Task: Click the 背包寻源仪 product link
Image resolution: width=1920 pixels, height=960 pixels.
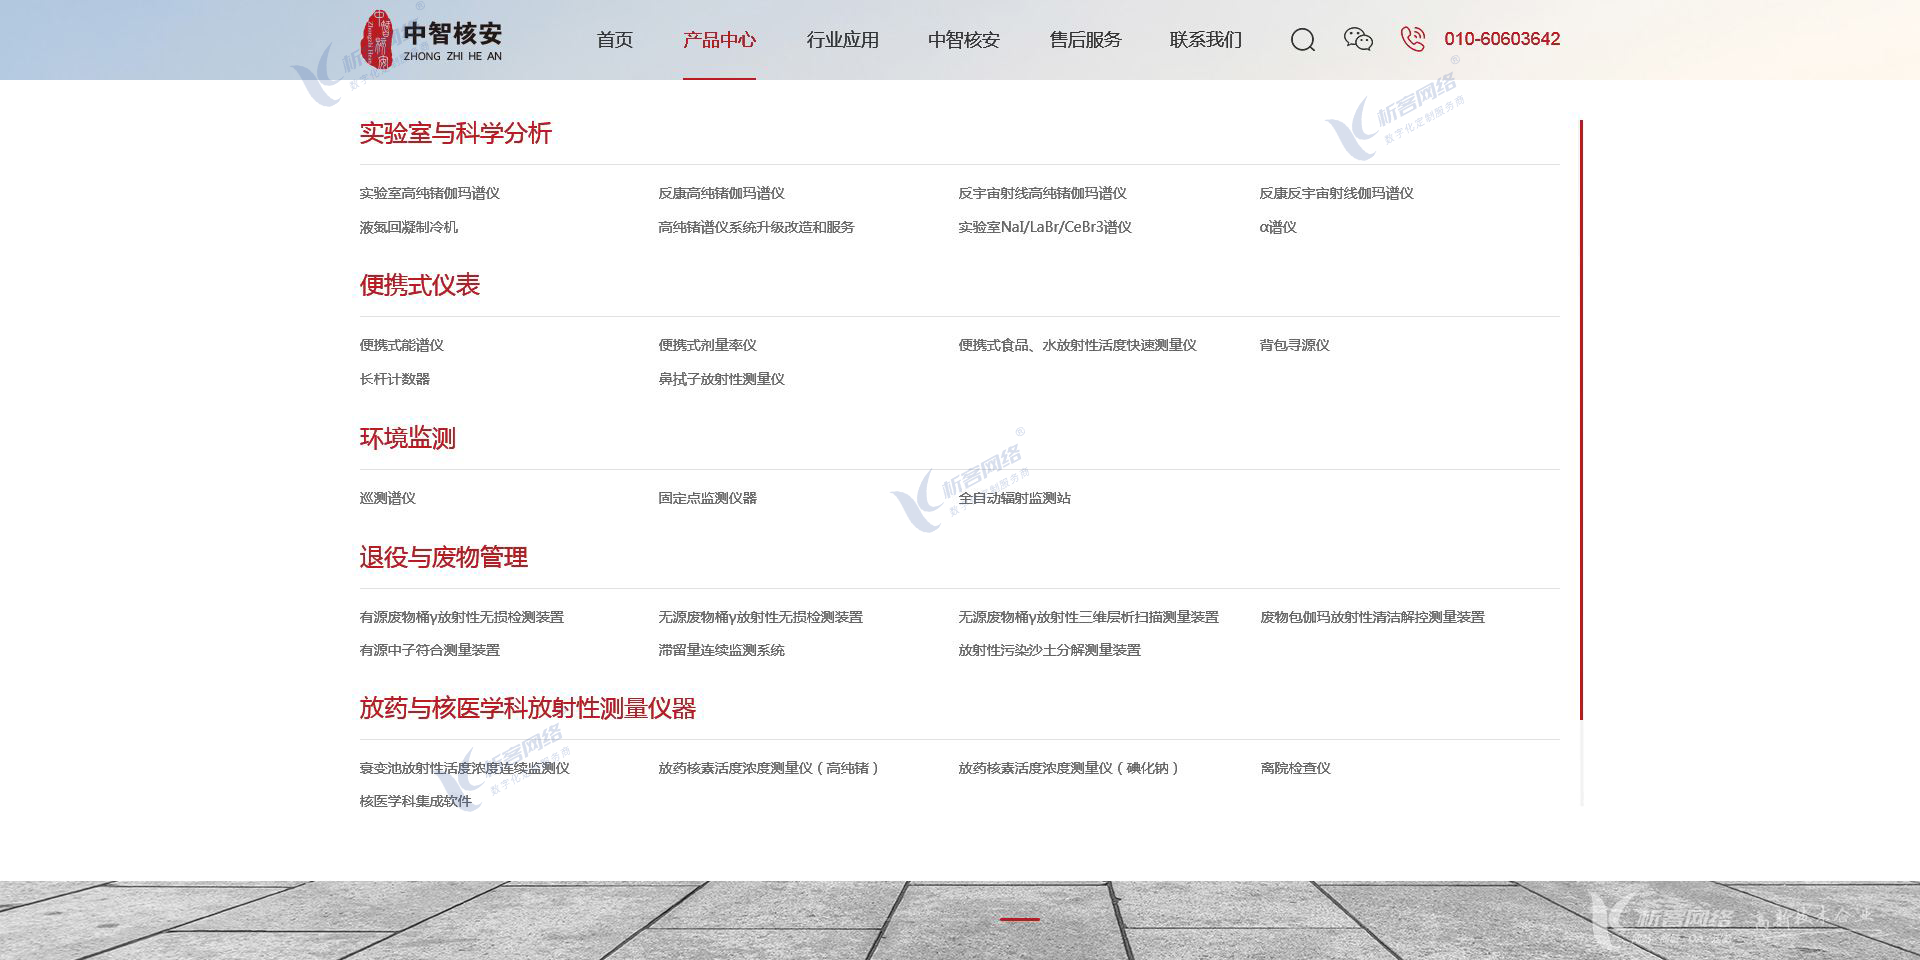Action: click(1294, 345)
